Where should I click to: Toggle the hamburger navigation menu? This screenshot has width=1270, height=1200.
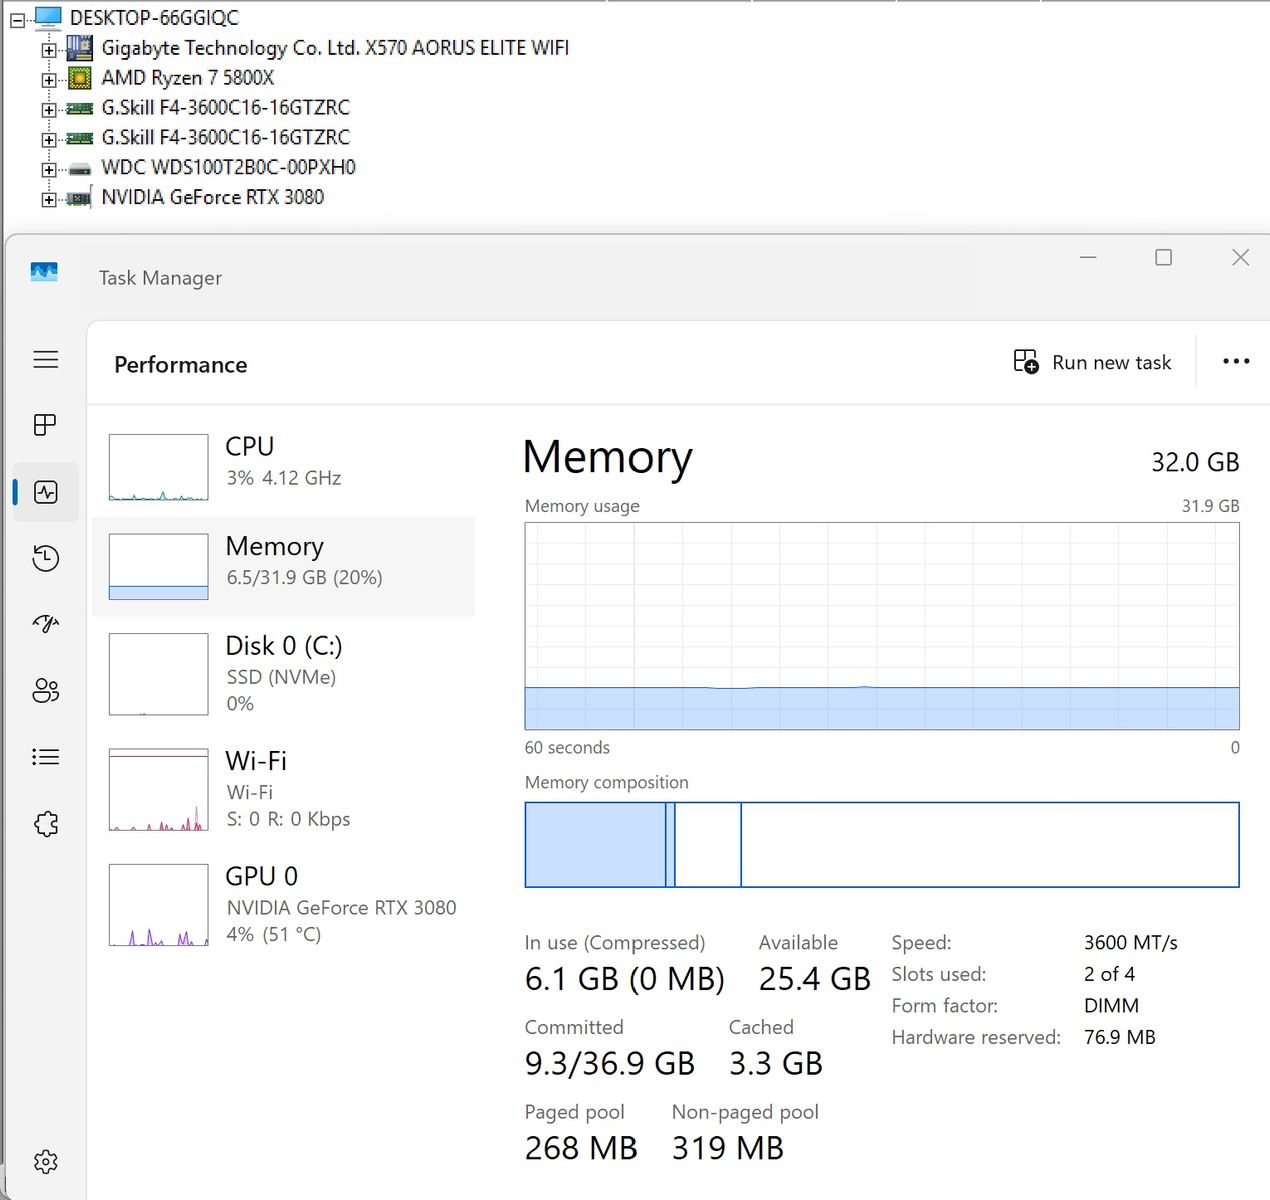pyautogui.click(x=45, y=359)
